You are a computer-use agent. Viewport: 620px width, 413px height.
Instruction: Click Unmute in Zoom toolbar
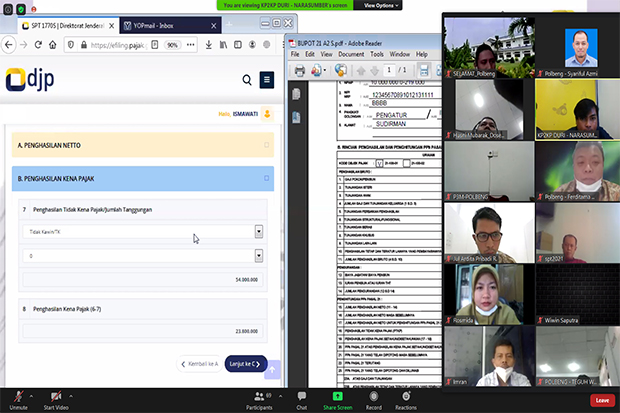[x=19, y=400]
